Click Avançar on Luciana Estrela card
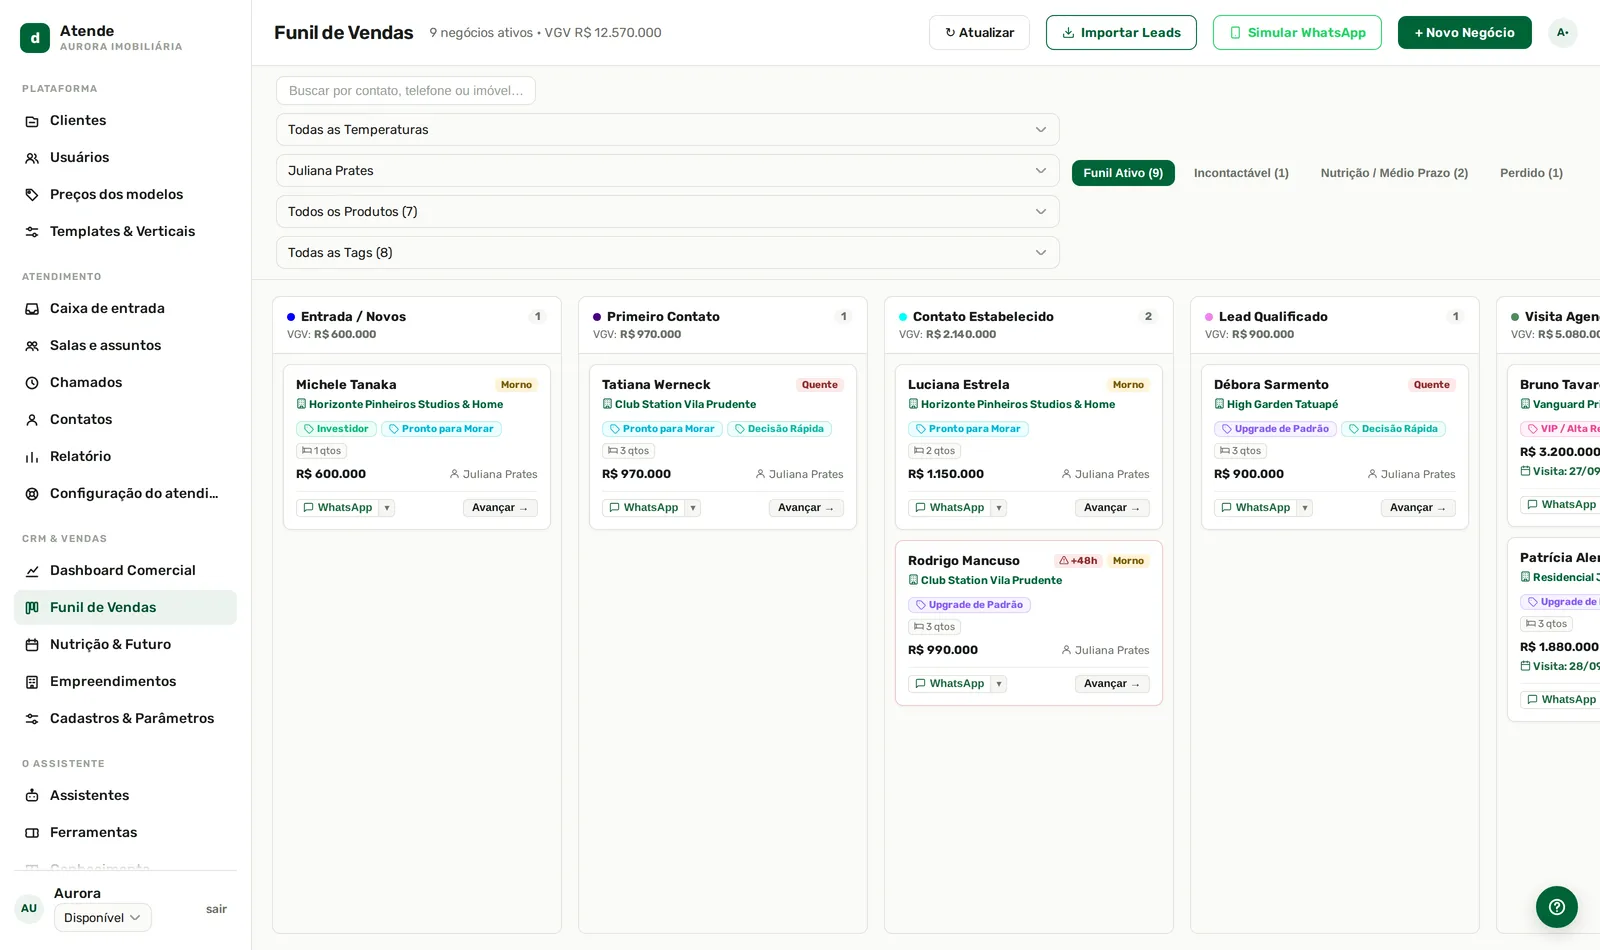1600x950 pixels. tap(1112, 508)
